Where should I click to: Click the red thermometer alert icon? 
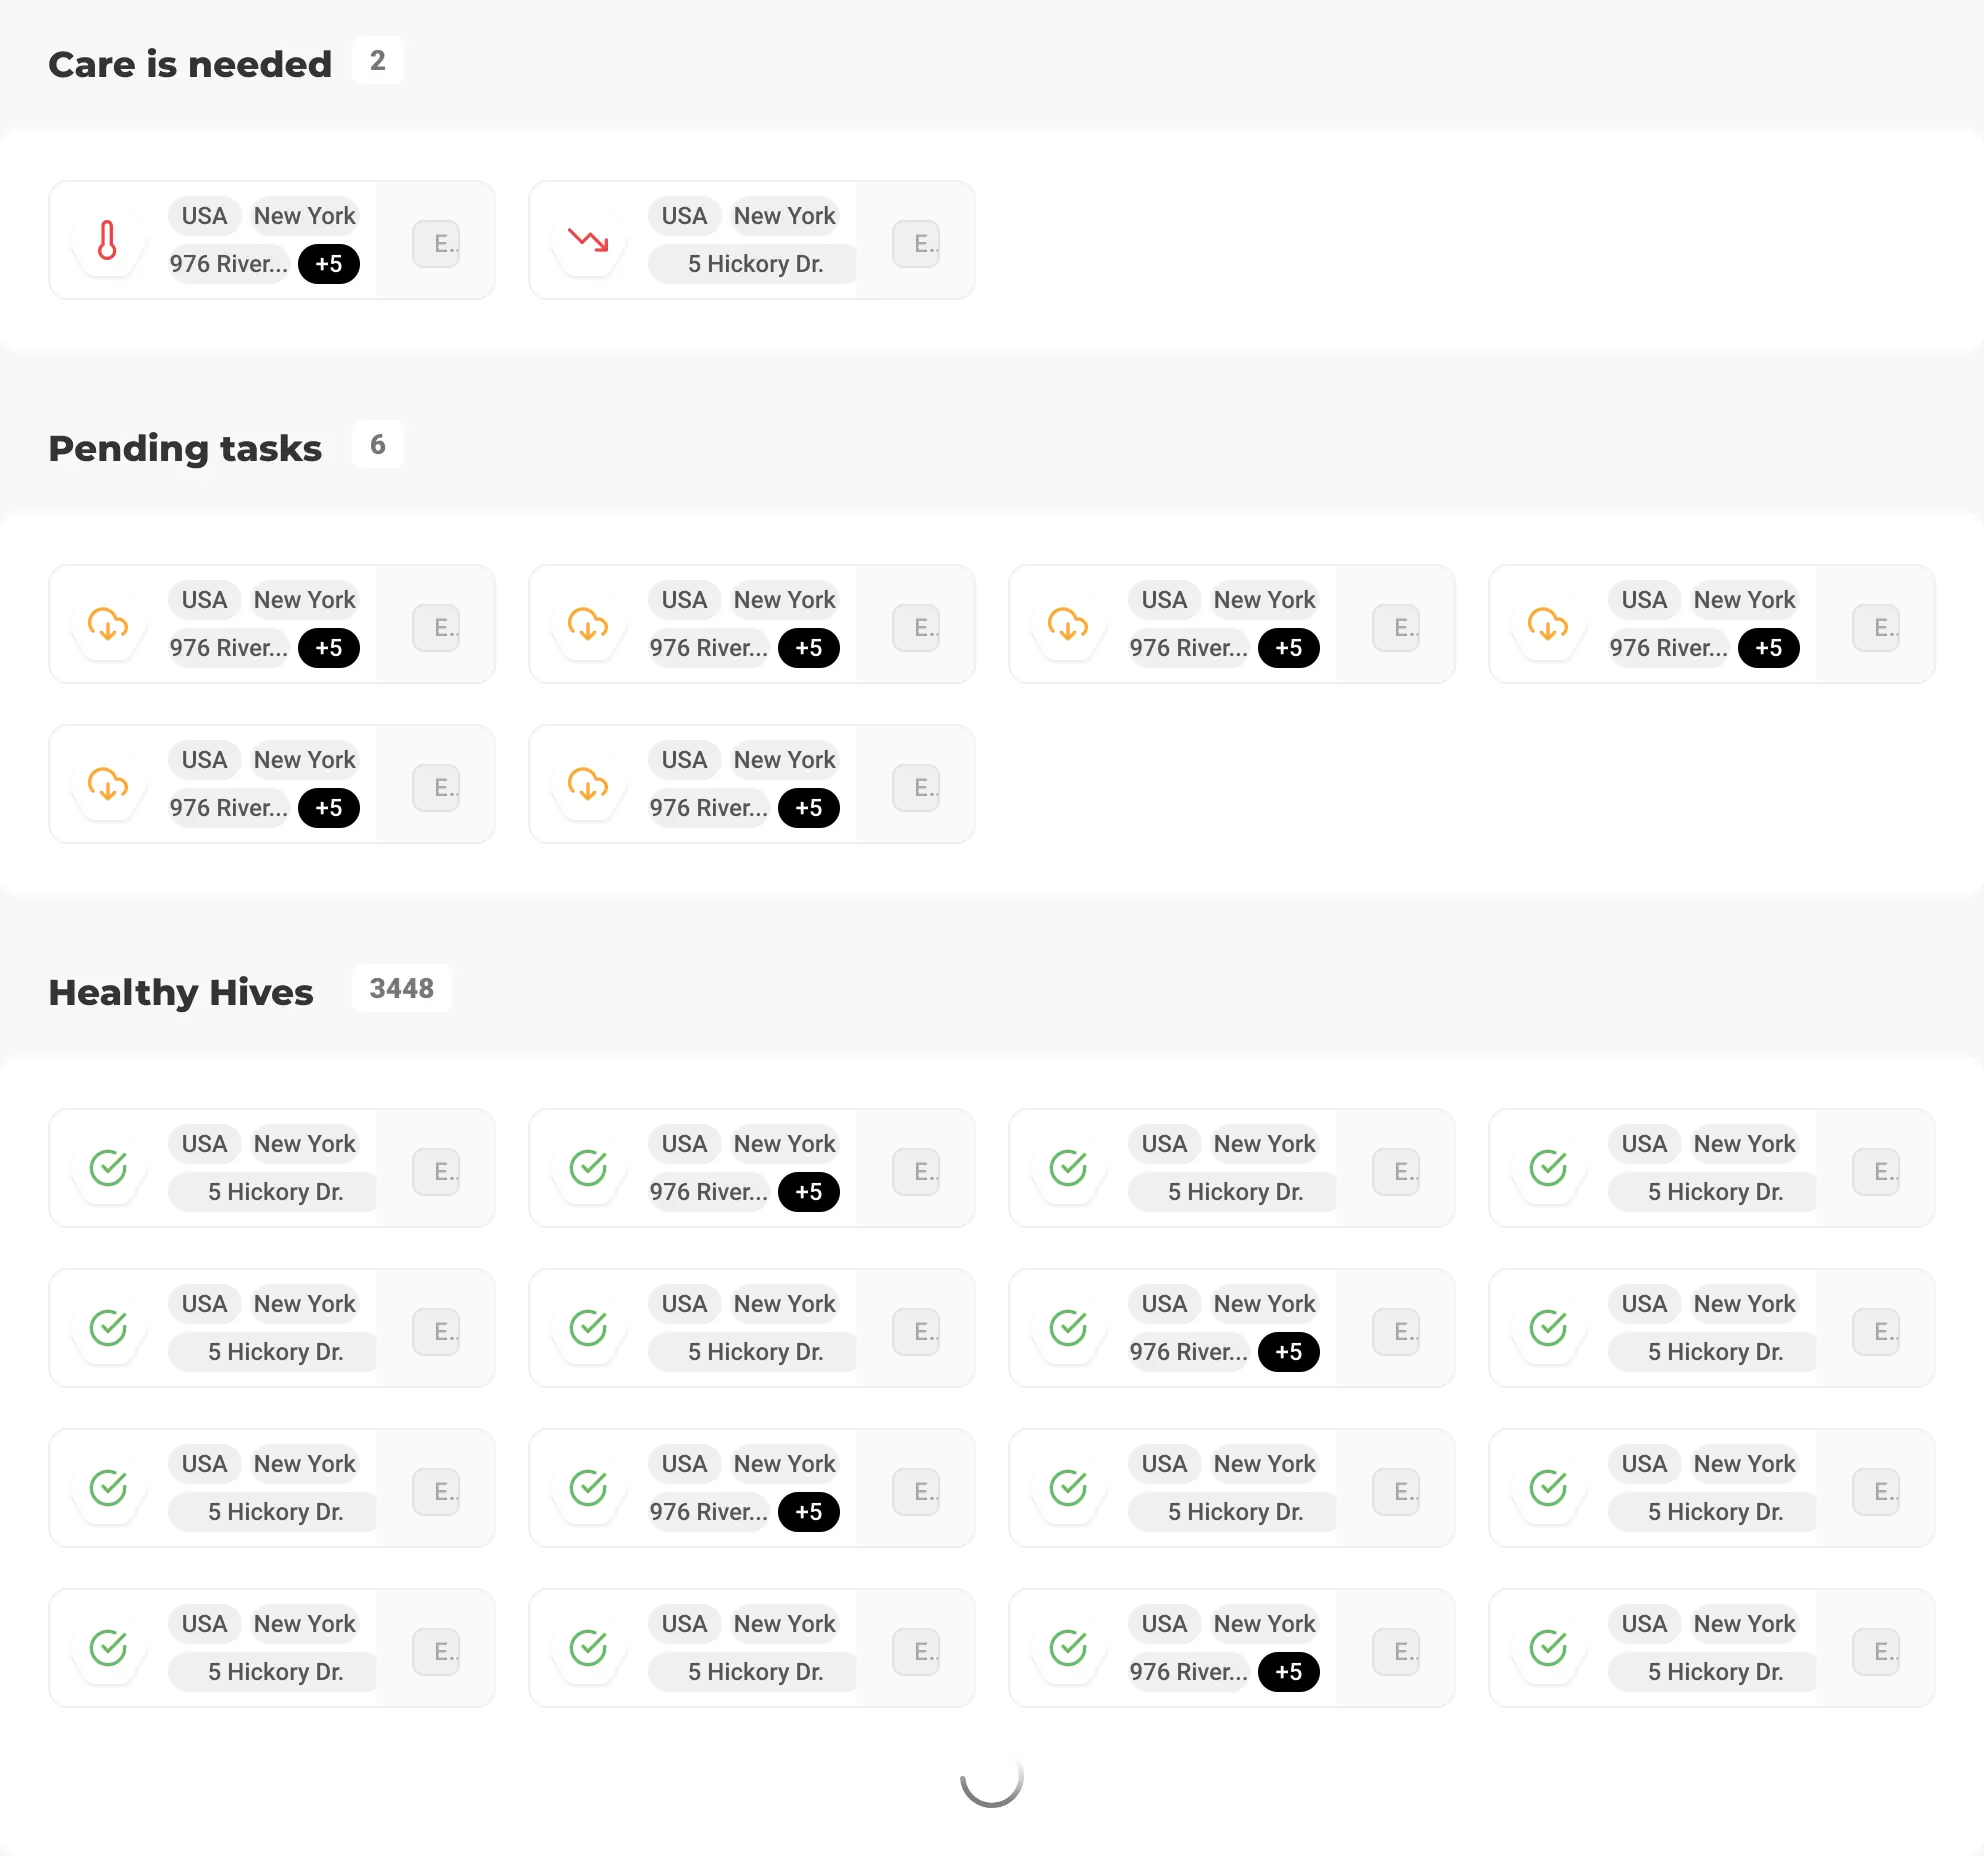coord(108,241)
